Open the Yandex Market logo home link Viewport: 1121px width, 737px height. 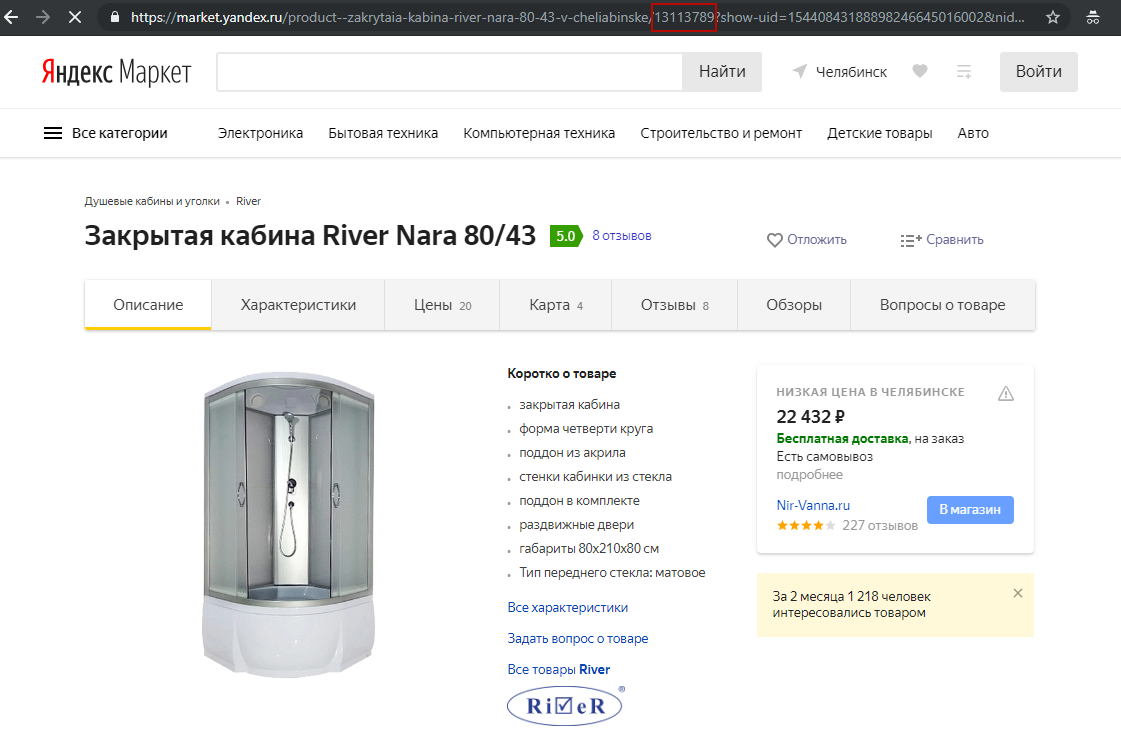(117, 72)
